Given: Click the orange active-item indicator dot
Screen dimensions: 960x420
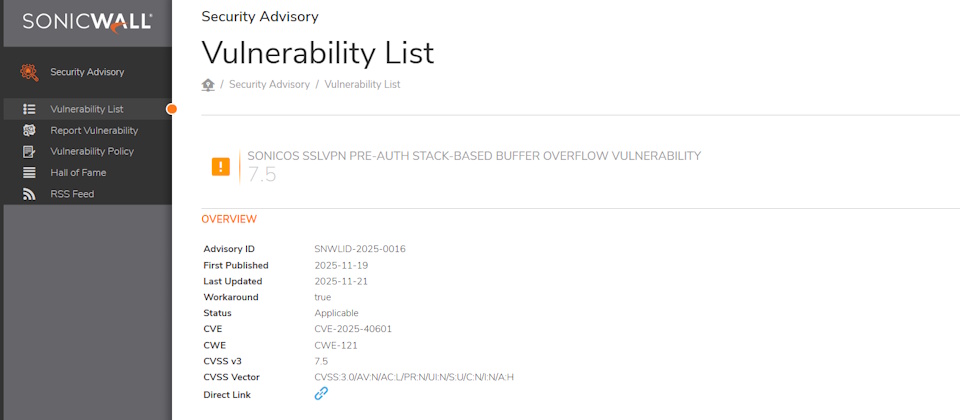Looking at the screenshot, I should click(x=172, y=109).
